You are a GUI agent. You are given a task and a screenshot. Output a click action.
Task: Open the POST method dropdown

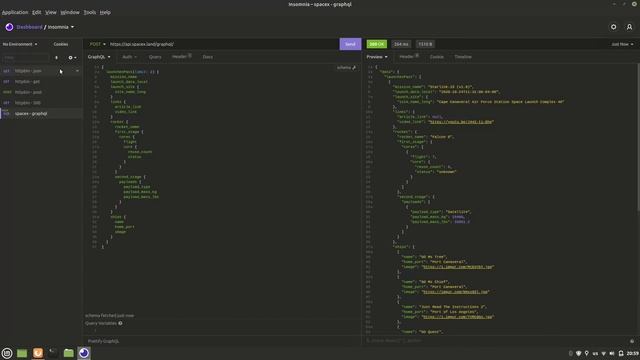pos(98,44)
